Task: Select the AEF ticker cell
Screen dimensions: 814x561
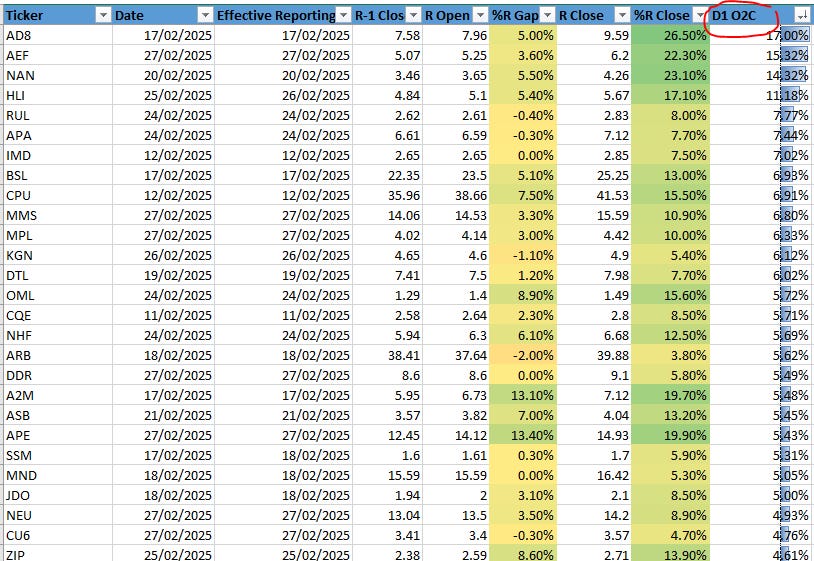Action: [57, 56]
